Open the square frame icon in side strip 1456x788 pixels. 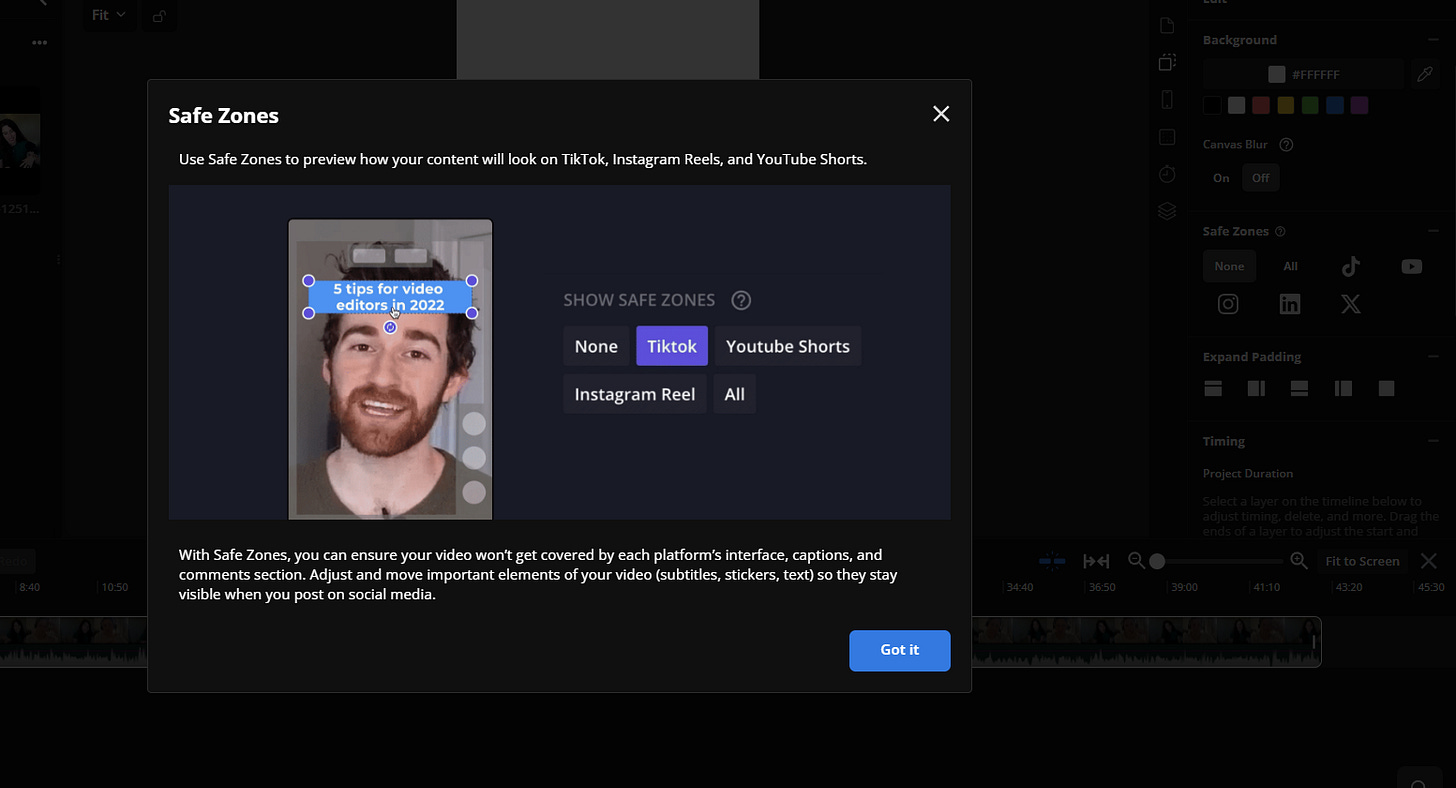pos(1167,137)
